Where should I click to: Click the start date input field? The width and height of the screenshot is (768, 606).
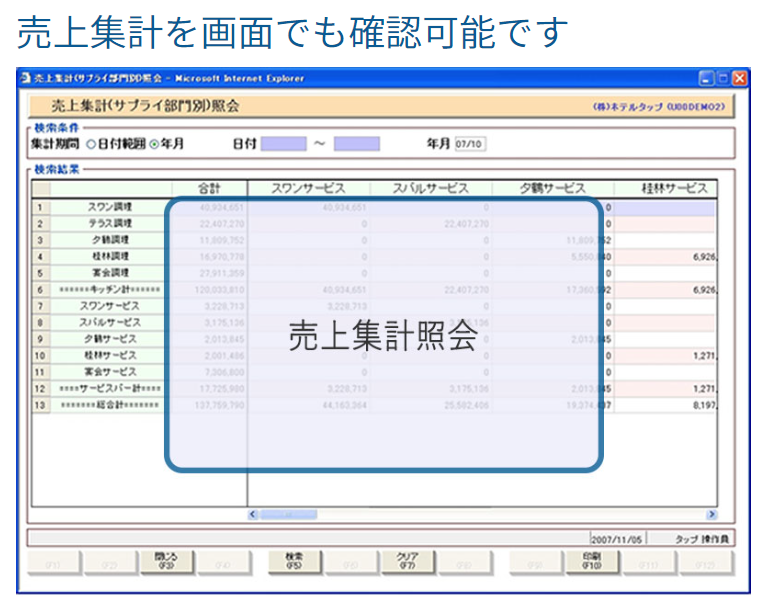[x=283, y=144]
